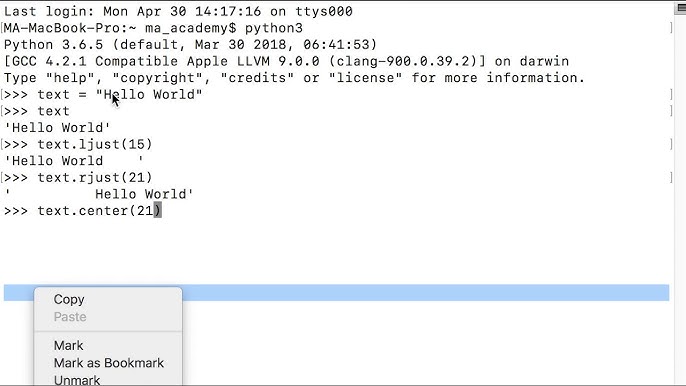Click the 'Hello World' output under text
This screenshot has width=686, height=386.
[57, 128]
